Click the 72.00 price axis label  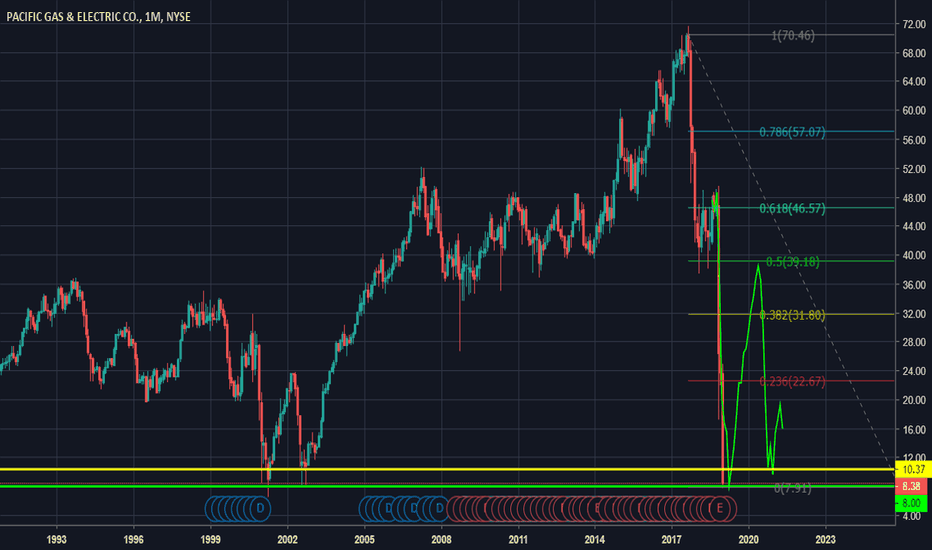coord(914,24)
